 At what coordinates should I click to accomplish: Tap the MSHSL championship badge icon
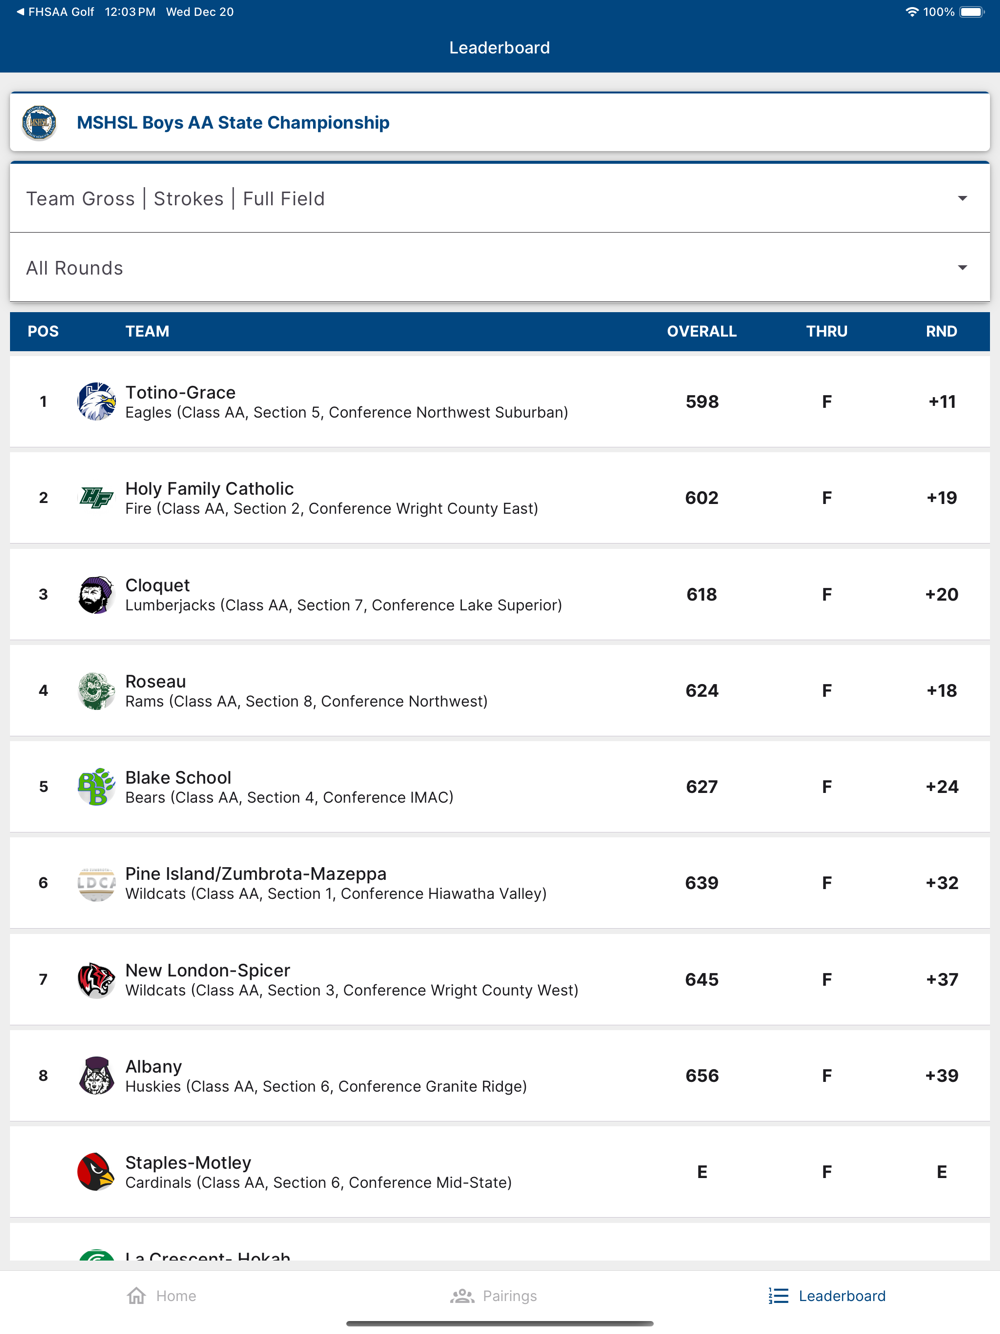(x=40, y=123)
